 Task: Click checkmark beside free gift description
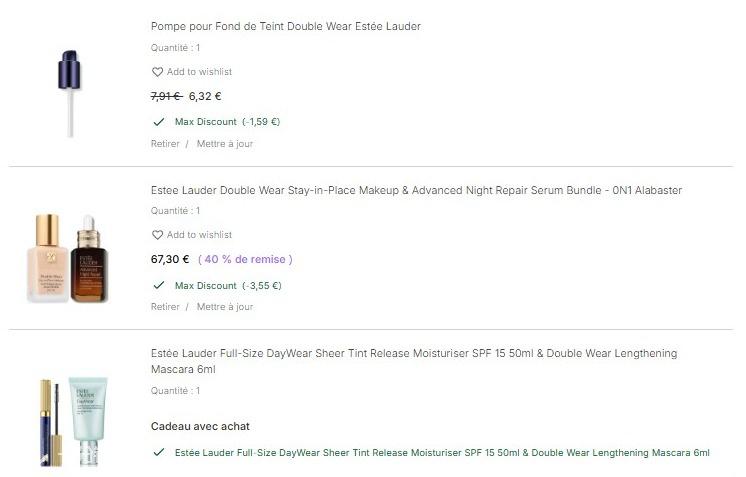pos(158,453)
